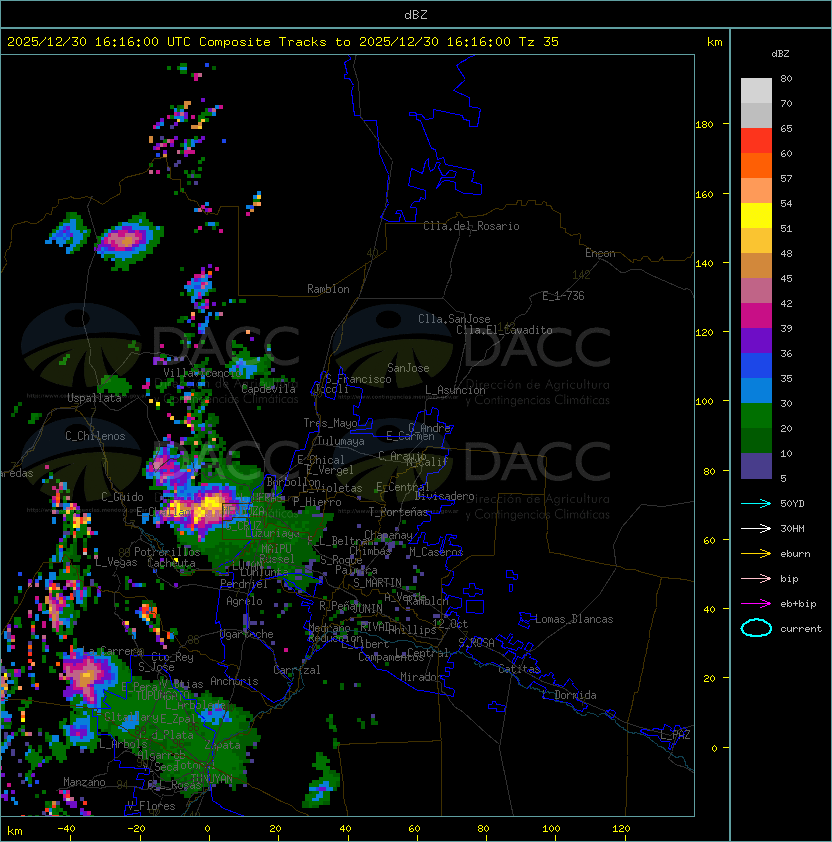
Task: Click the Tulumaya label
Action: click(341, 441)
